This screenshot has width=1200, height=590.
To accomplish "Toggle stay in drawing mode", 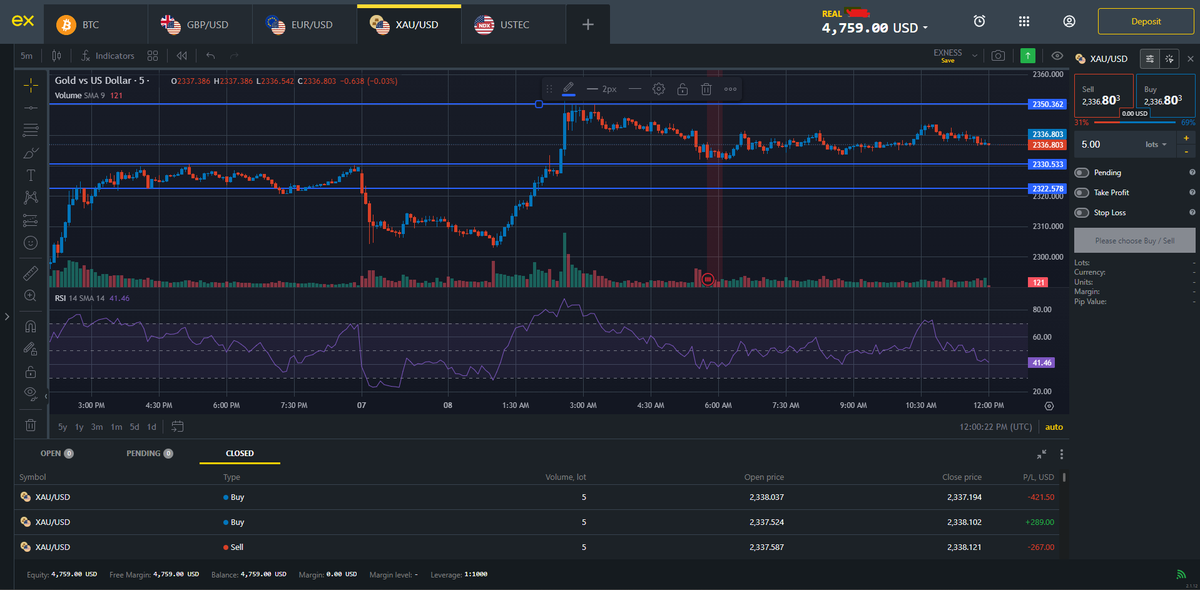I will point(31,349).
